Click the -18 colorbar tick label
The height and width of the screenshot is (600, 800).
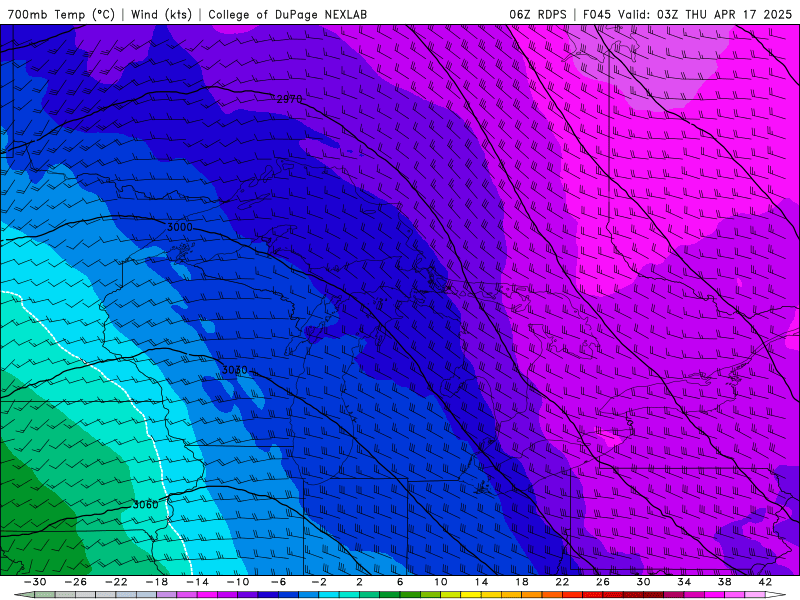pos(157,582)
